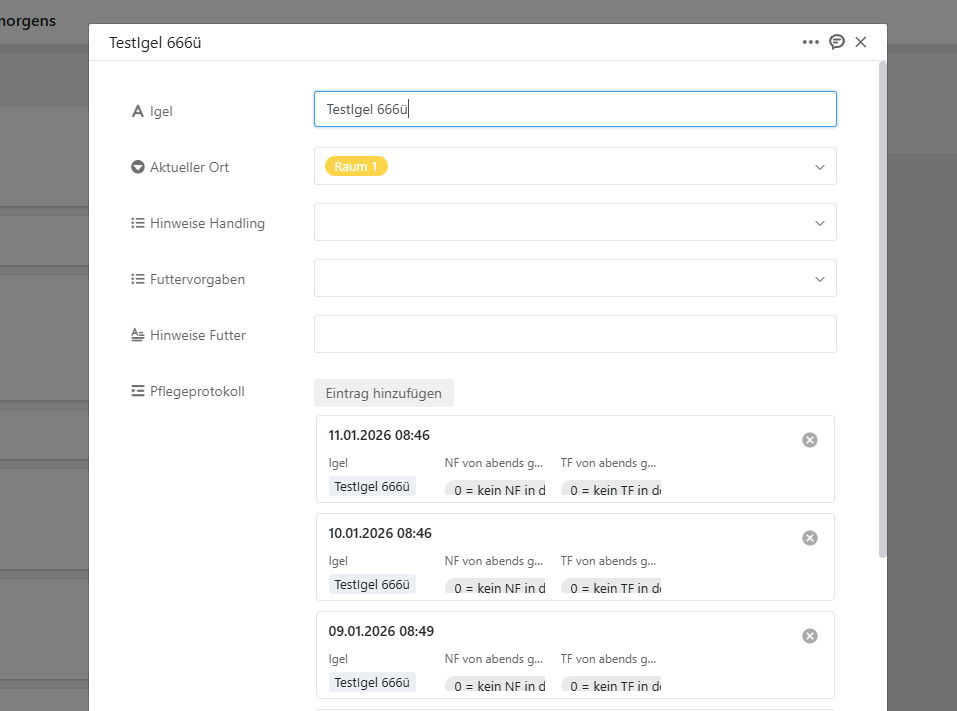This screenshot has width=957, height=711.
Task: Close the TestIgel 666ü record dialog
Action: 861,42
